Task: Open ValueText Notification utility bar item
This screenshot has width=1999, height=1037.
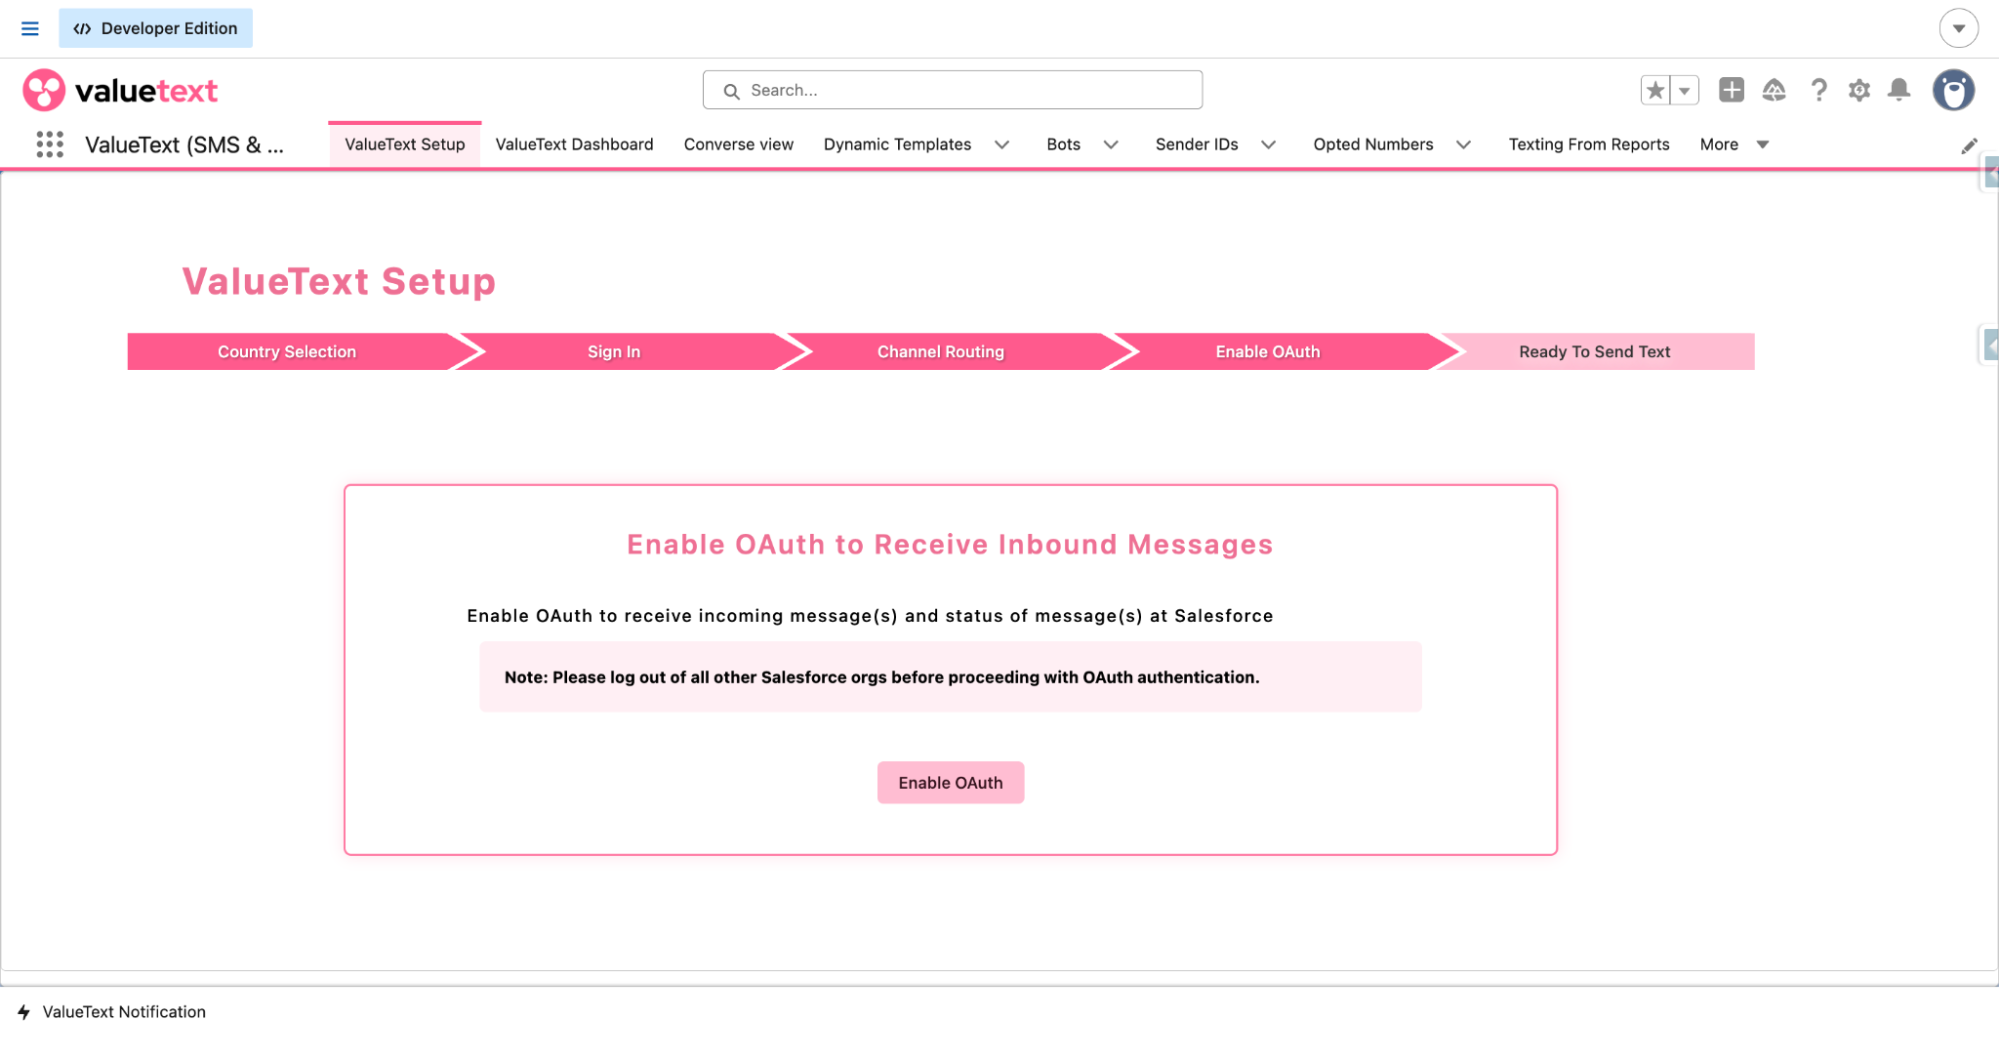Action: (x=111, y=1012)
